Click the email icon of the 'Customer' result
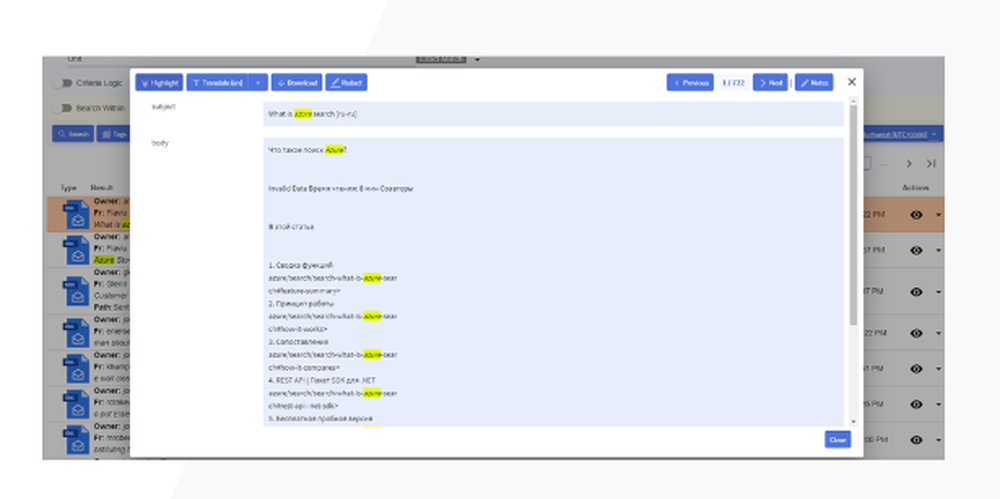The height and width of the screenshot is (499, 1000). [x=76, y=291]
